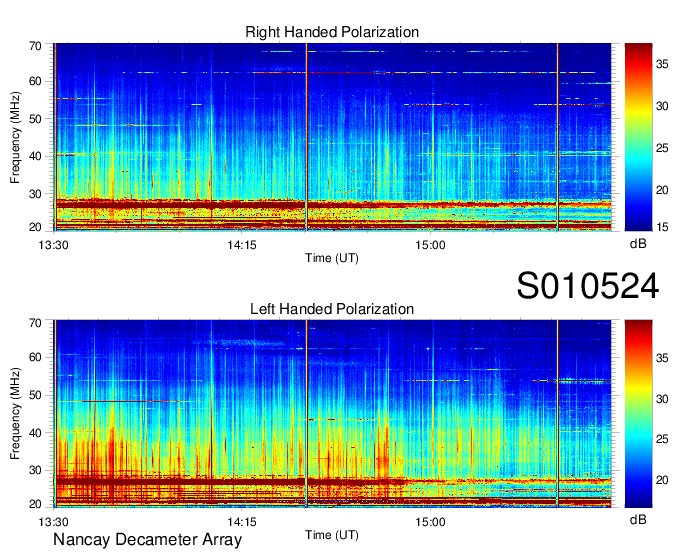Viewport: 680px width, 552px height.
Task: Select the 60 MHz tick on left-handed plot
Action: click(35, 357)
